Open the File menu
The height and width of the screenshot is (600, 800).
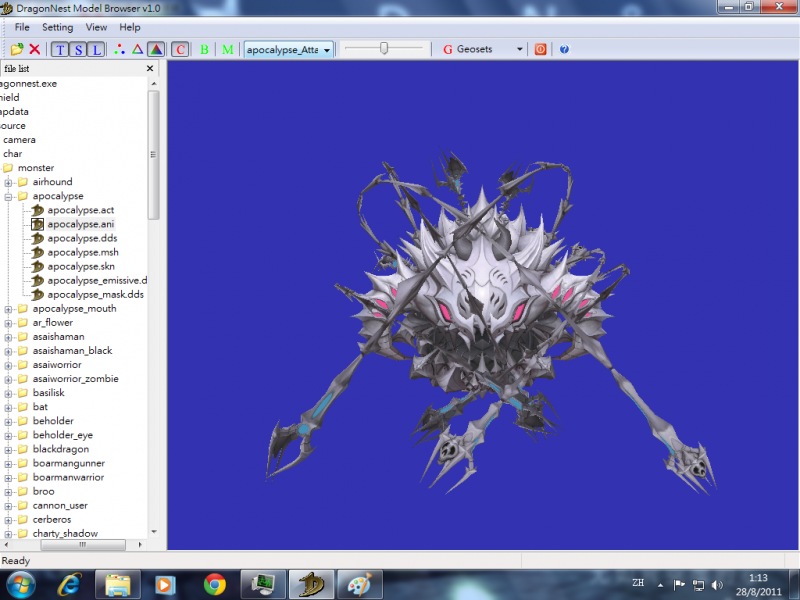[22, 28]
